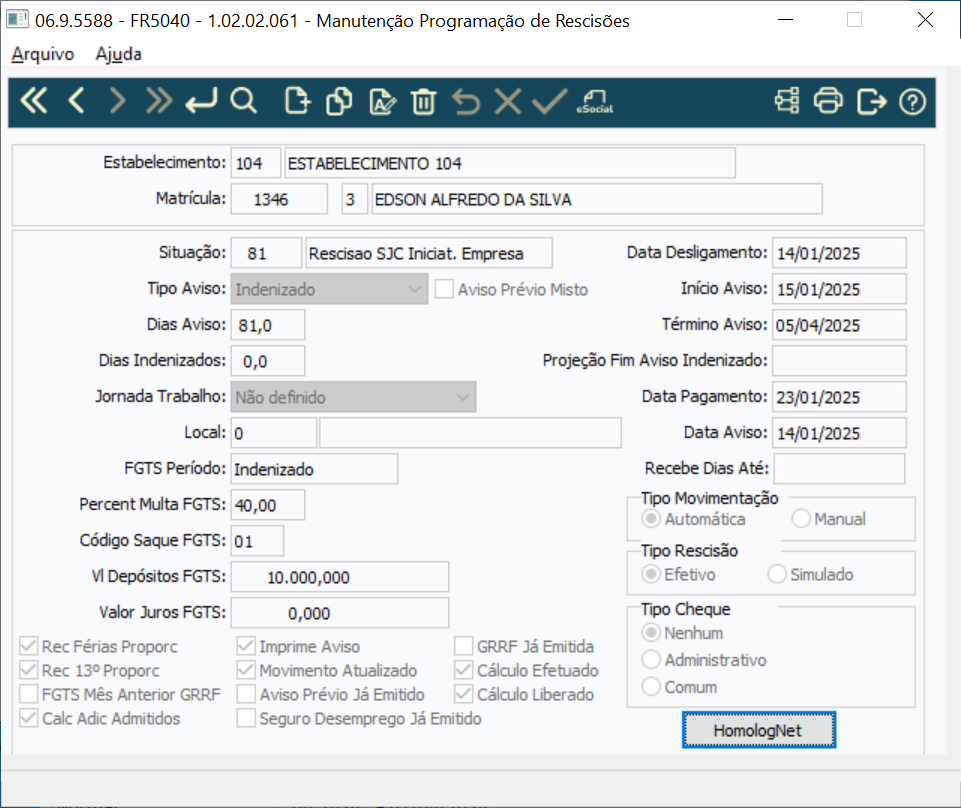
Task: Click FGTS Período field Indenizado
Action: click(314, 469)
